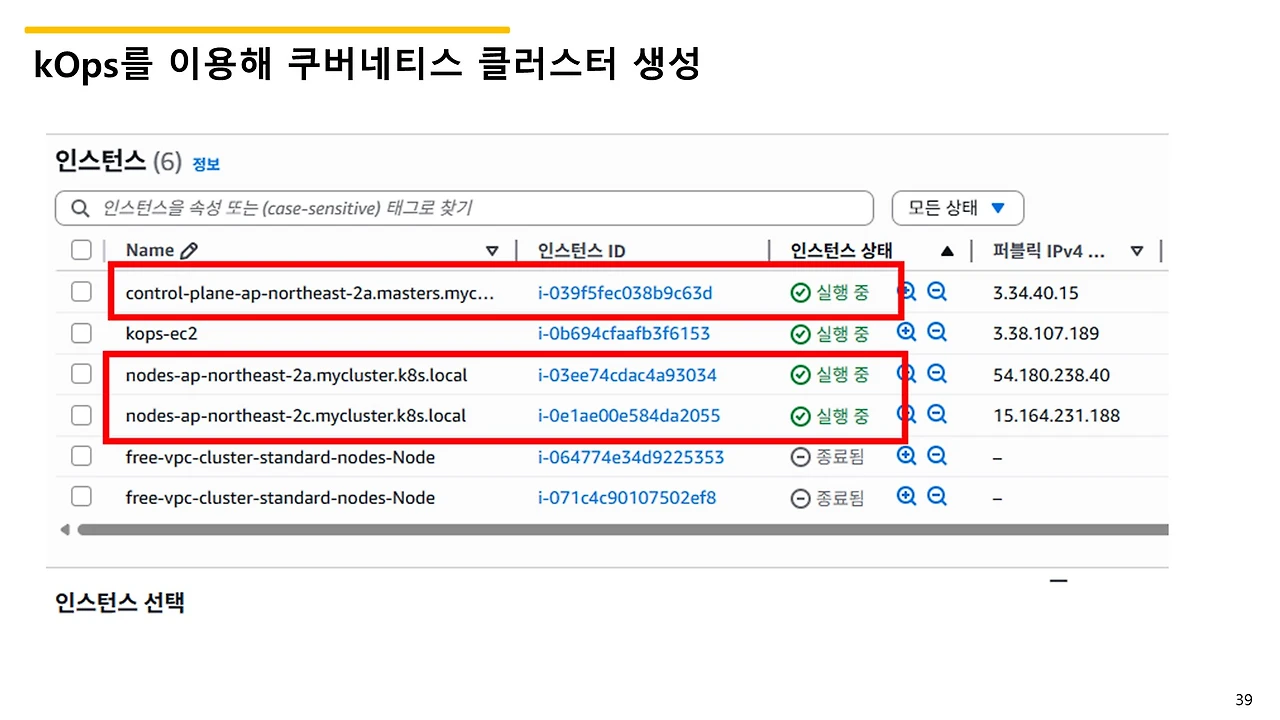
Task: Select the zoom-in icon on the kops-ec2 row
Action: point(906,332)
